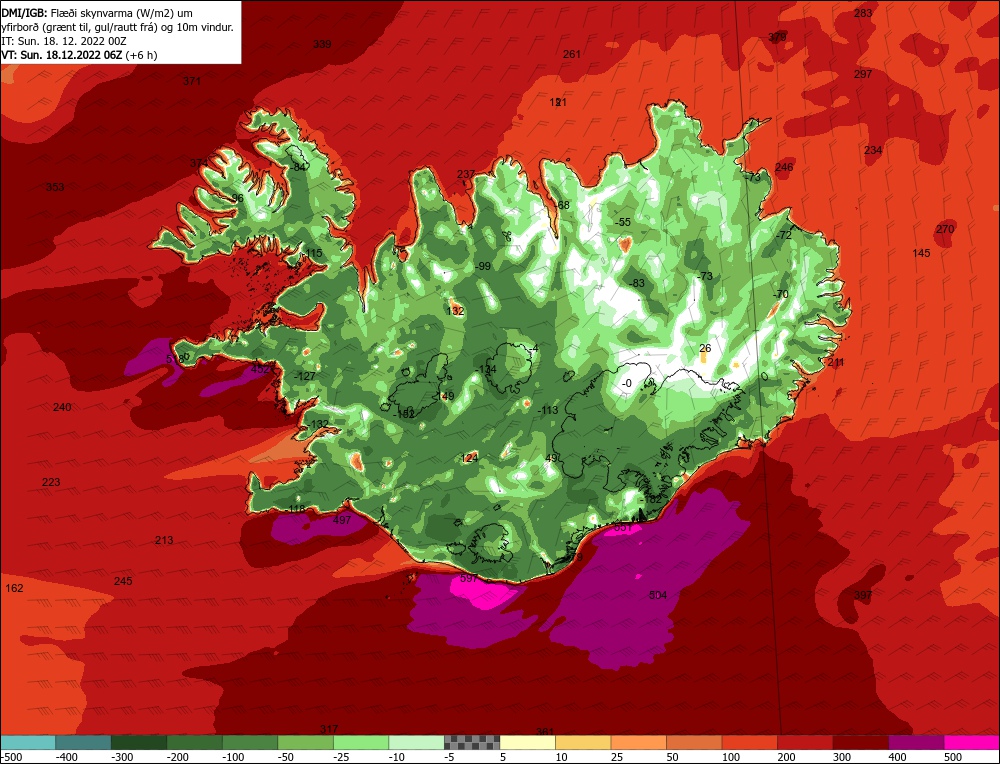Select the VT: Sun. 18.12.2022 06Z (+6 h) line
1000x764 pixels.
79,55
